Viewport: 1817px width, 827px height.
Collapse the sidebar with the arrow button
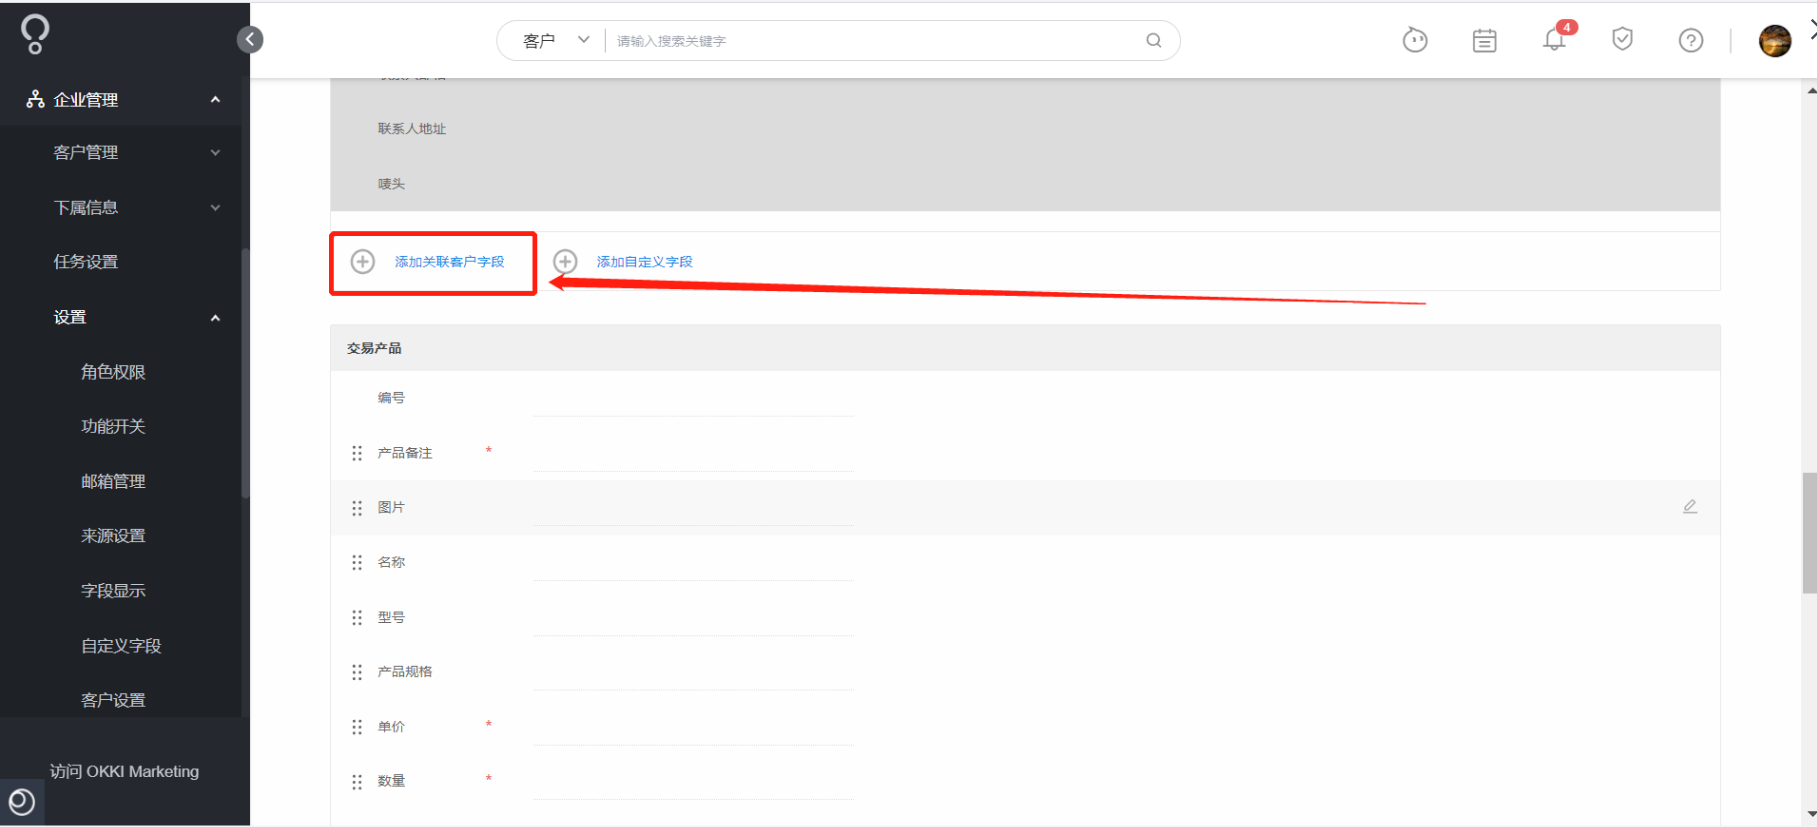pos(250,39)
